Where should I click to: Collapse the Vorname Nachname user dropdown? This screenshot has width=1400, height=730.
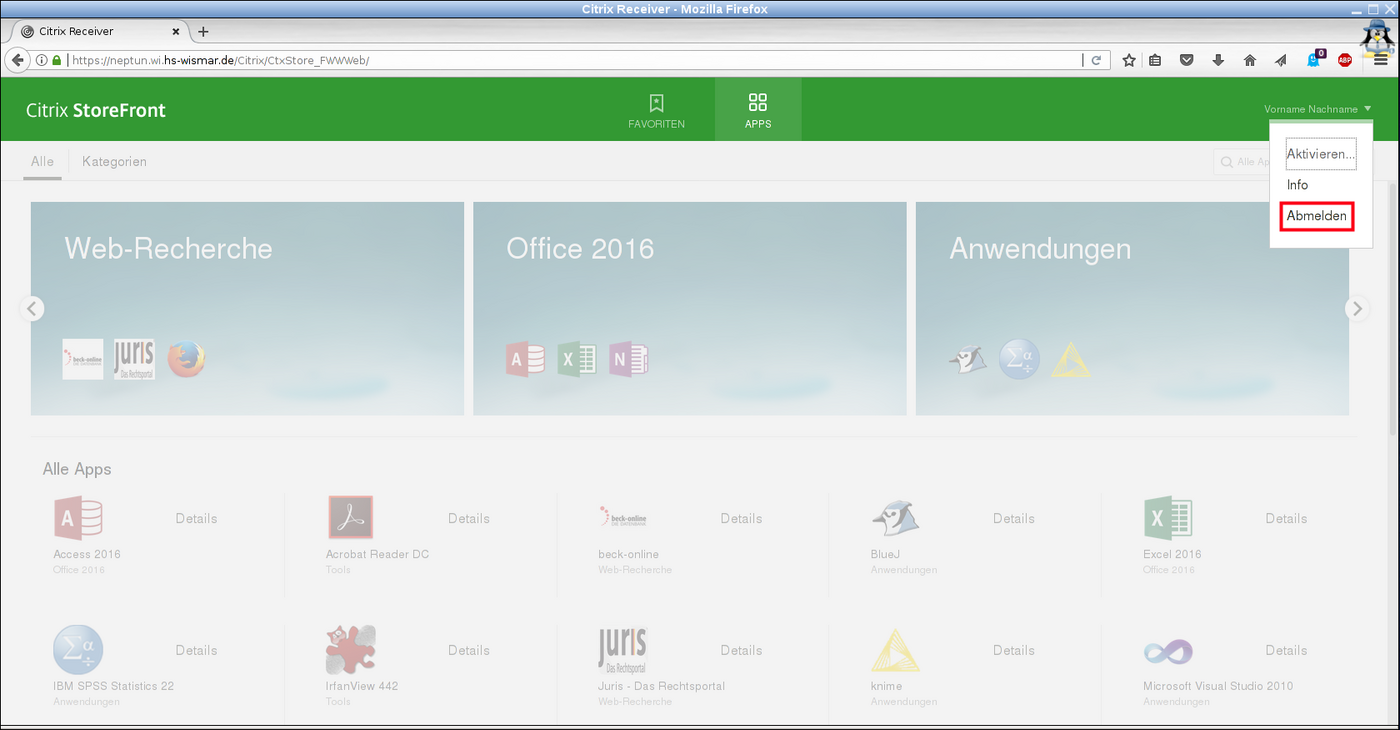(1317, 109)
